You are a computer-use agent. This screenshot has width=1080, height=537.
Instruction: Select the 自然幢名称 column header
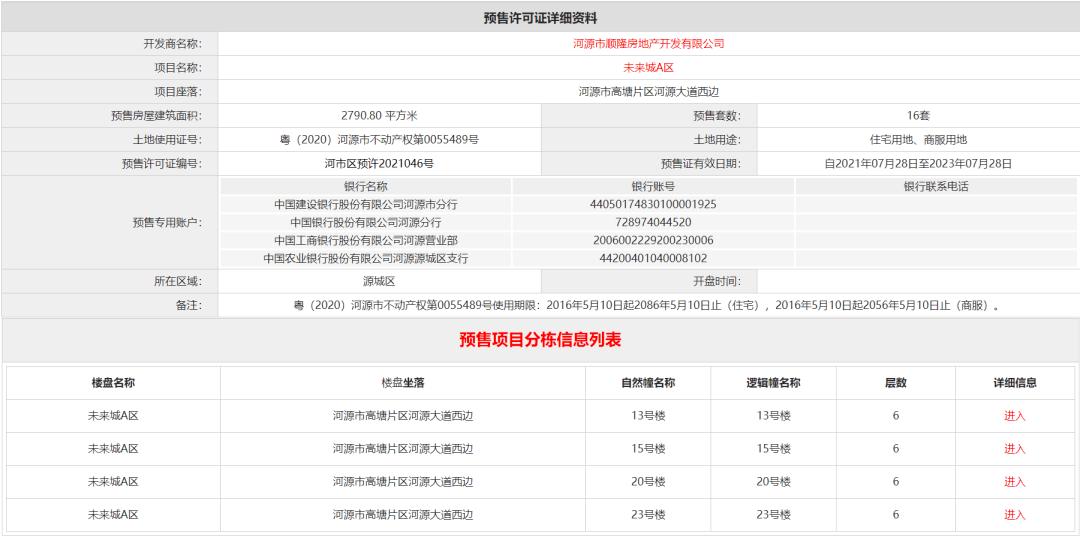click(648, 383)
